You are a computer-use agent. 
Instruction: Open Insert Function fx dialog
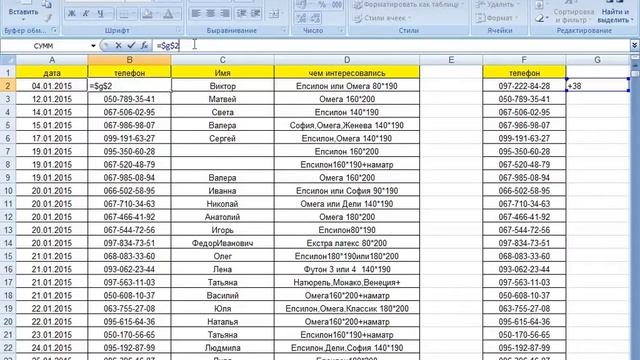(x=144, y=46)
